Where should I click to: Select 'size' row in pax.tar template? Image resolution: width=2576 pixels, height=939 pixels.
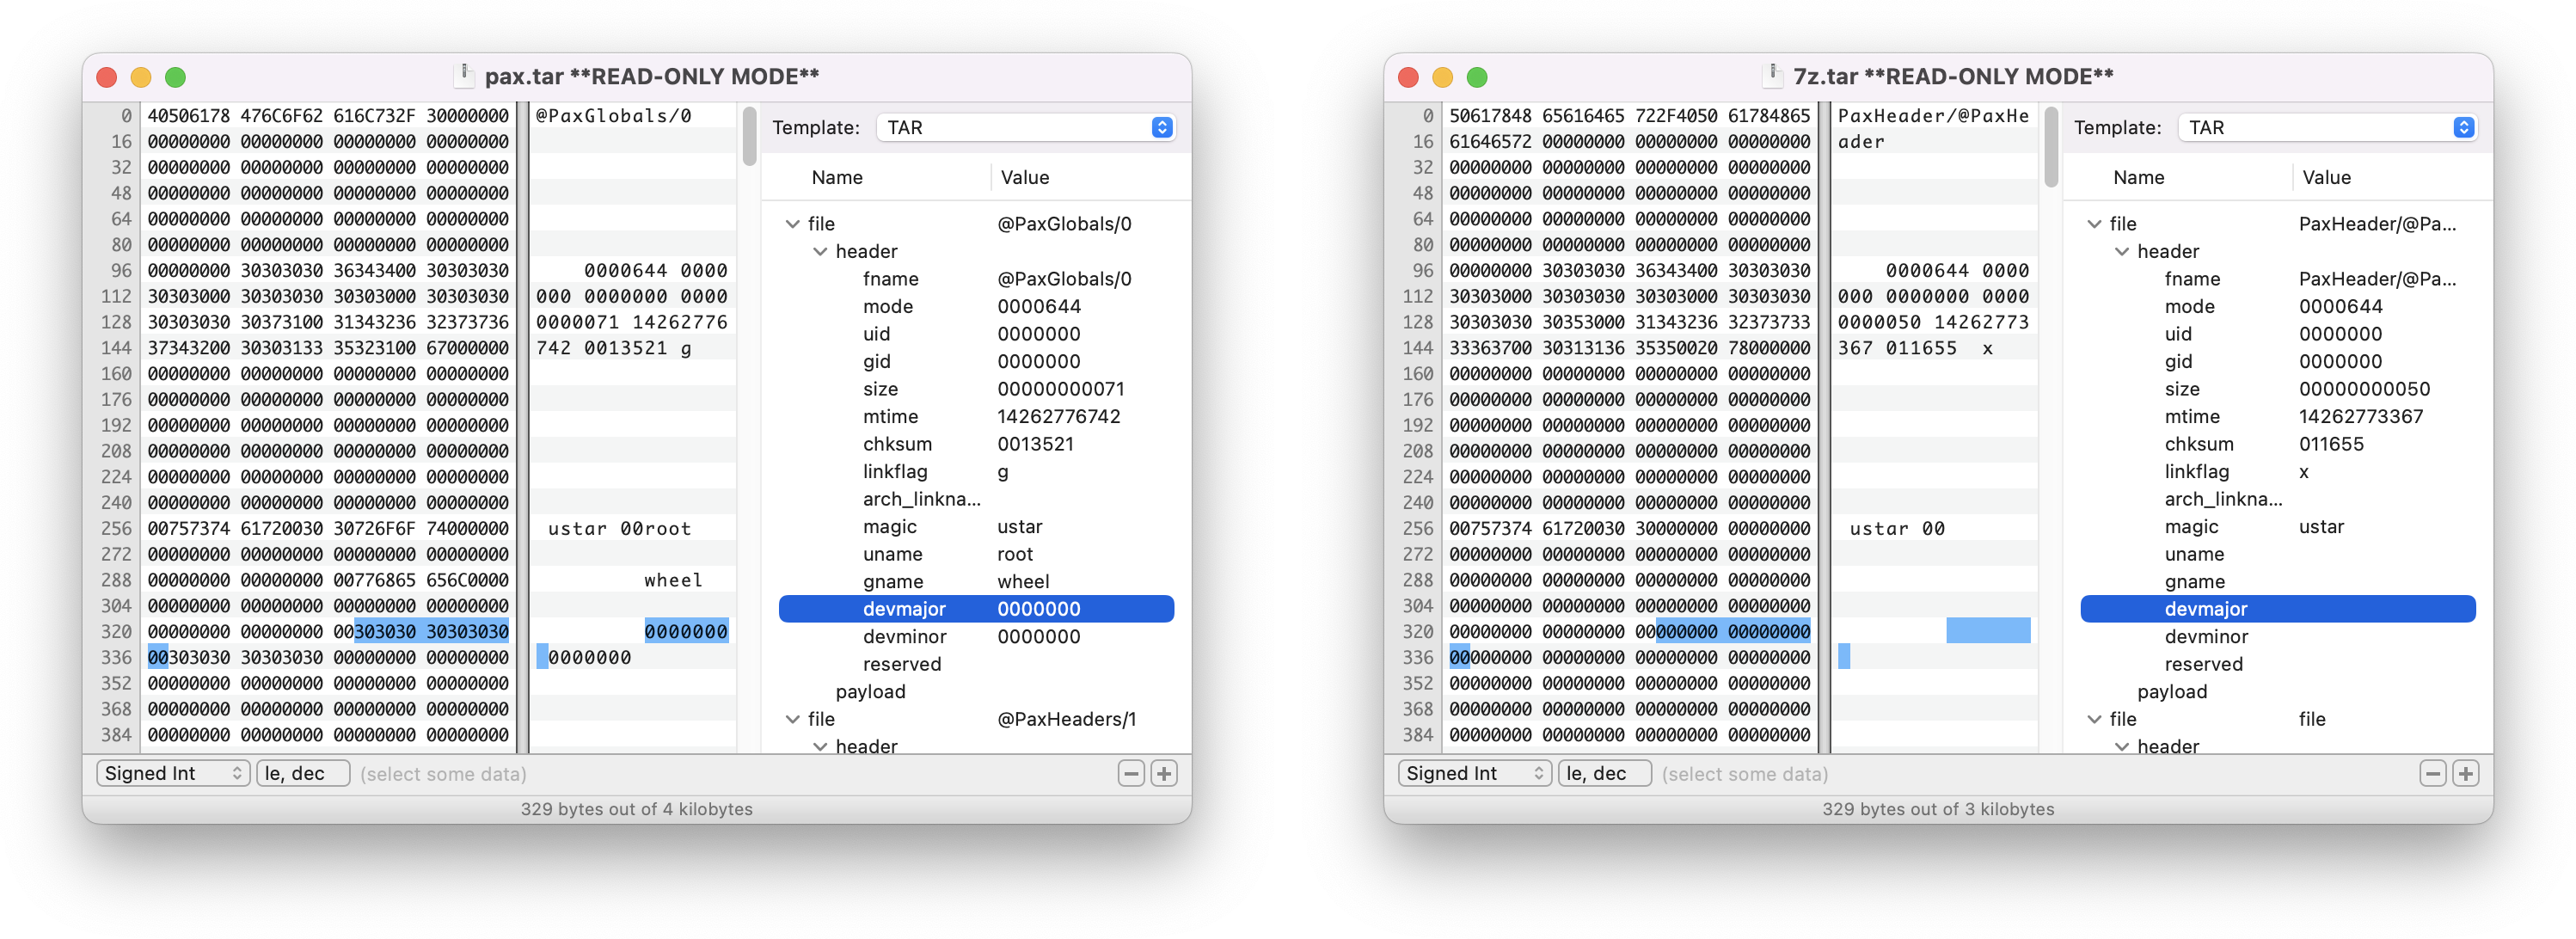(x=976, y=389)
